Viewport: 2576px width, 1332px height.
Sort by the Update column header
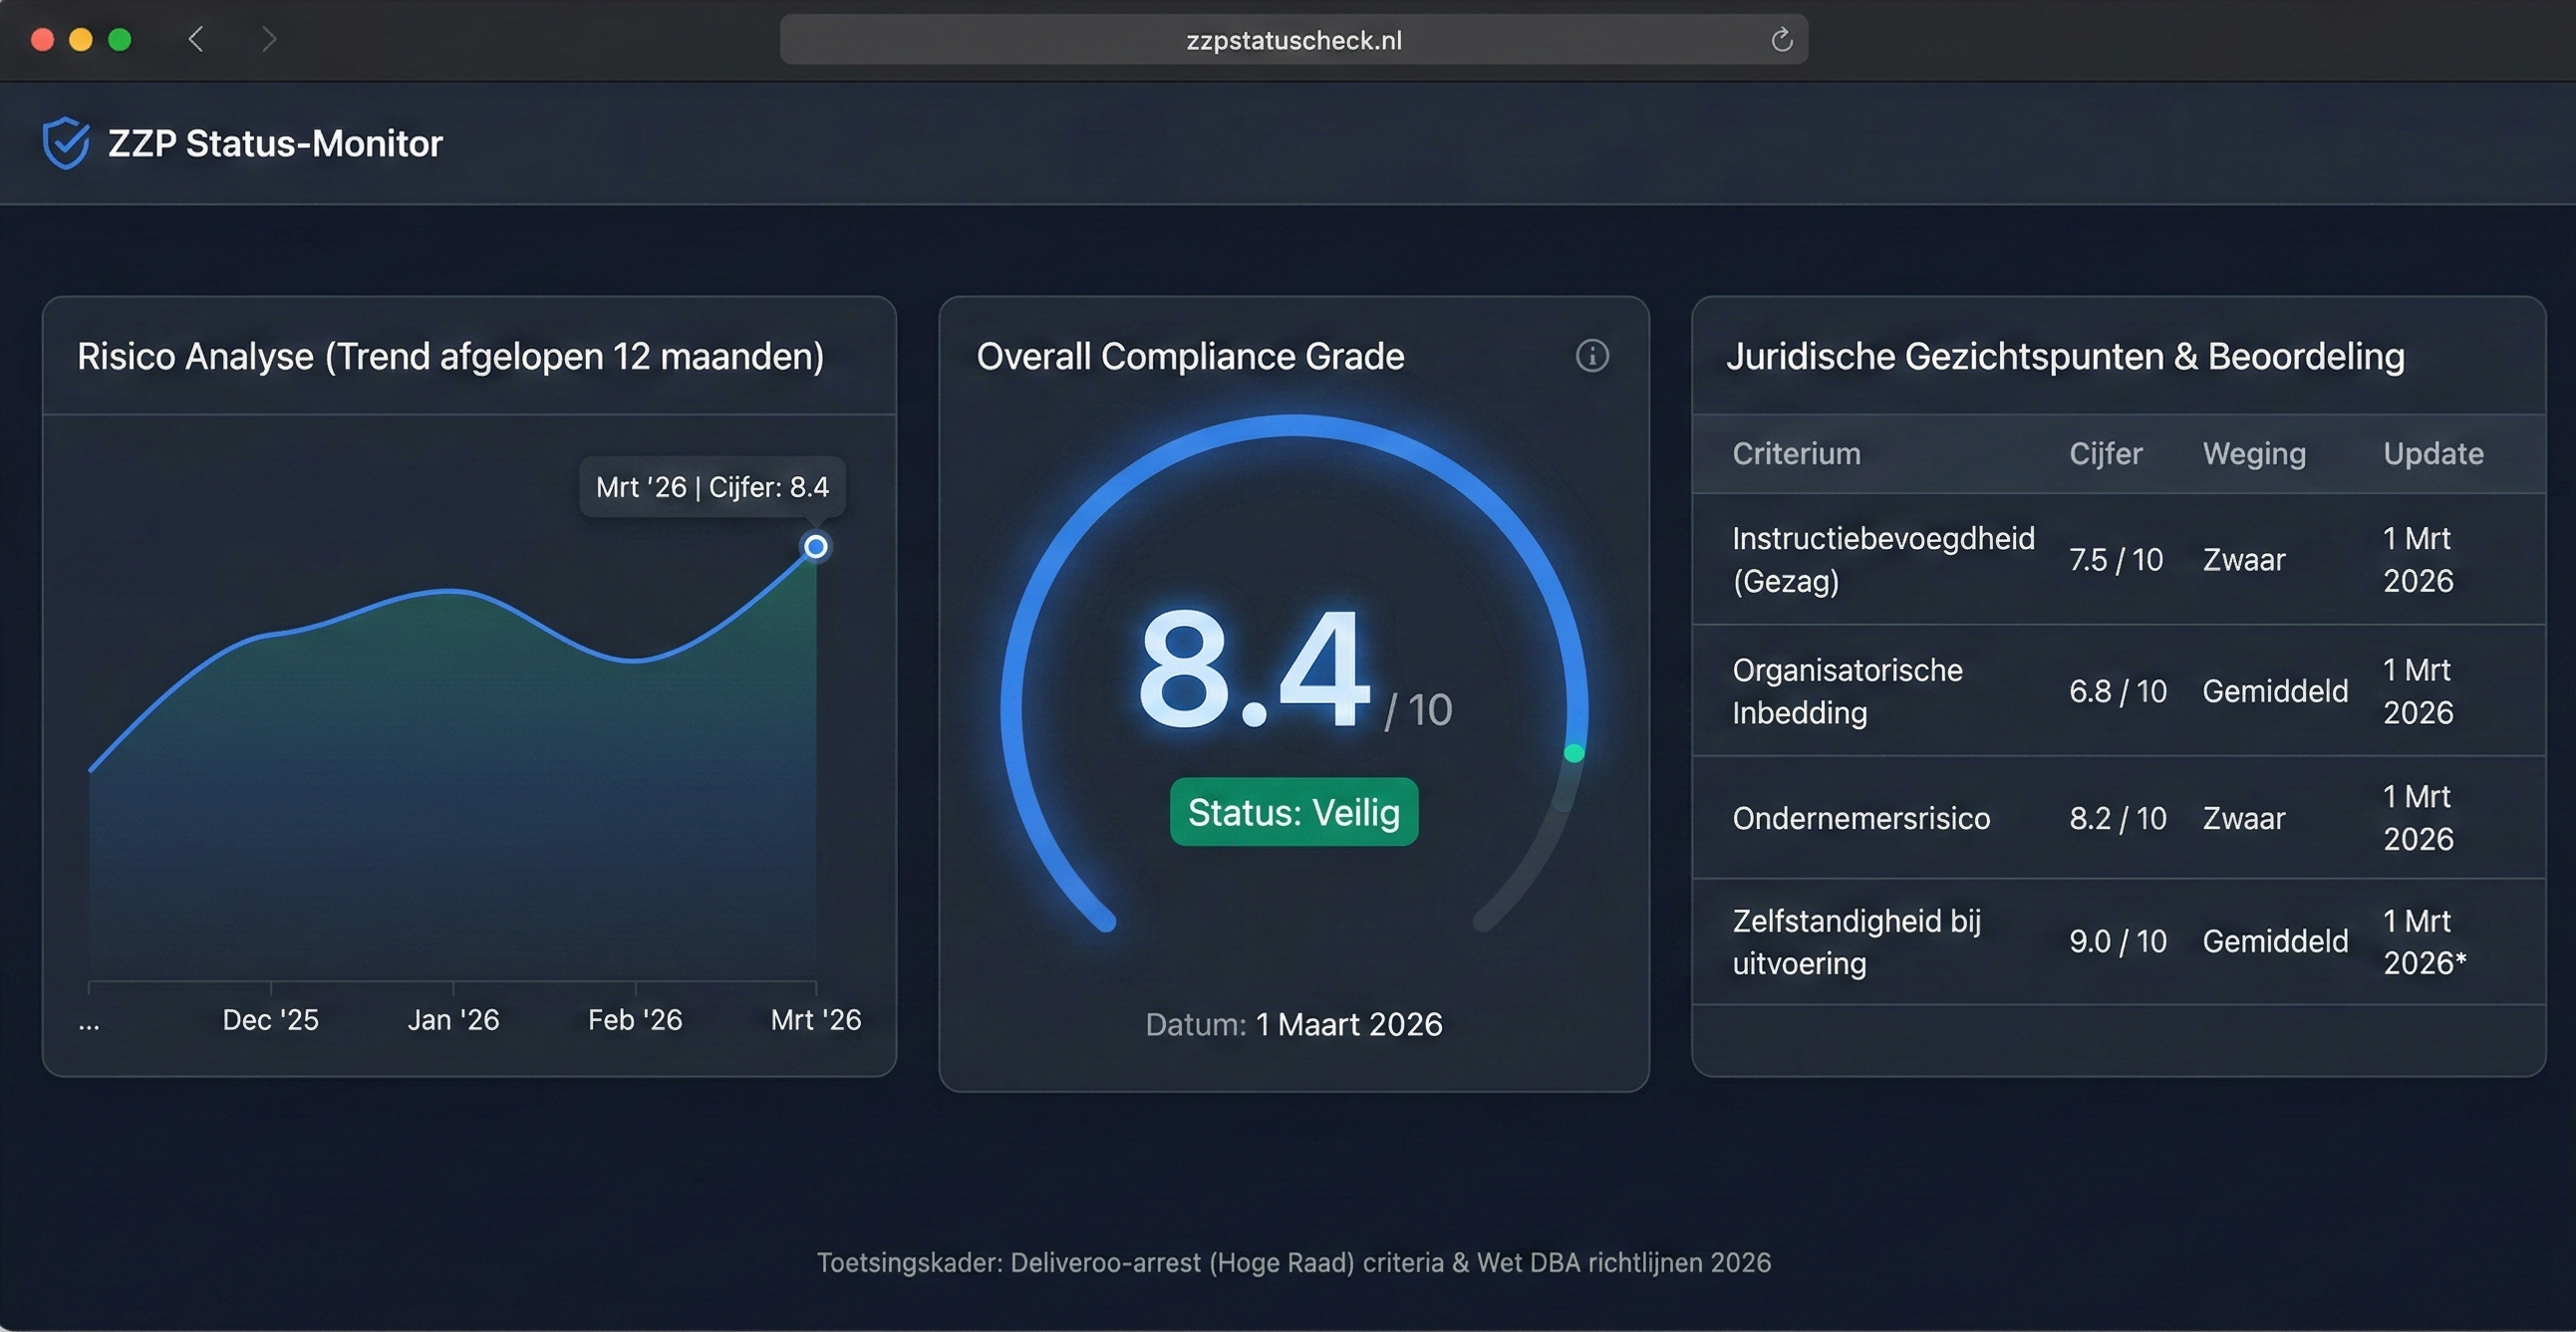tap(2432, 454)
